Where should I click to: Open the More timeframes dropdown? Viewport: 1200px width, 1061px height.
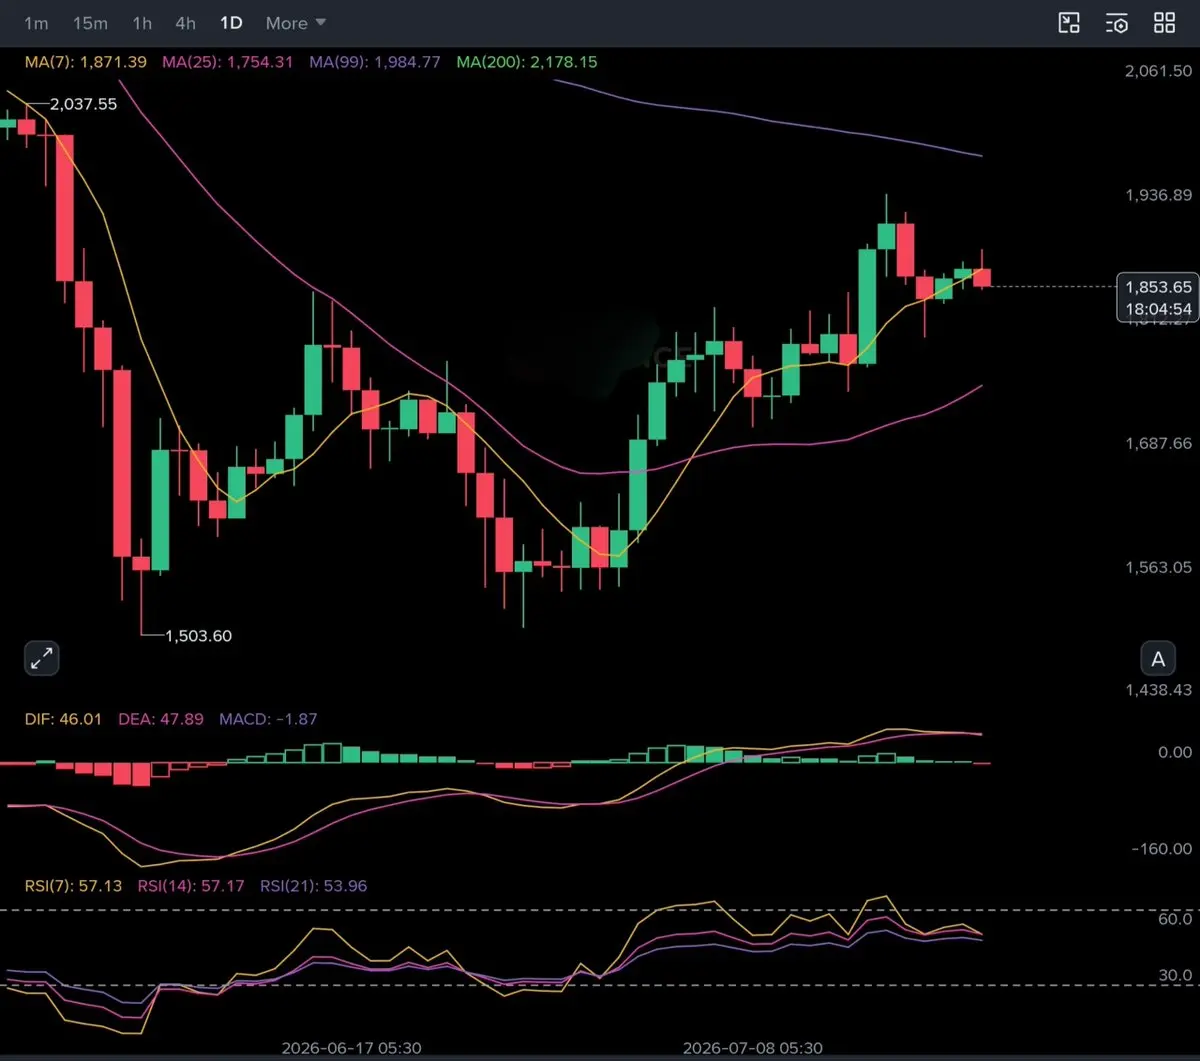[x=296, y=23]
